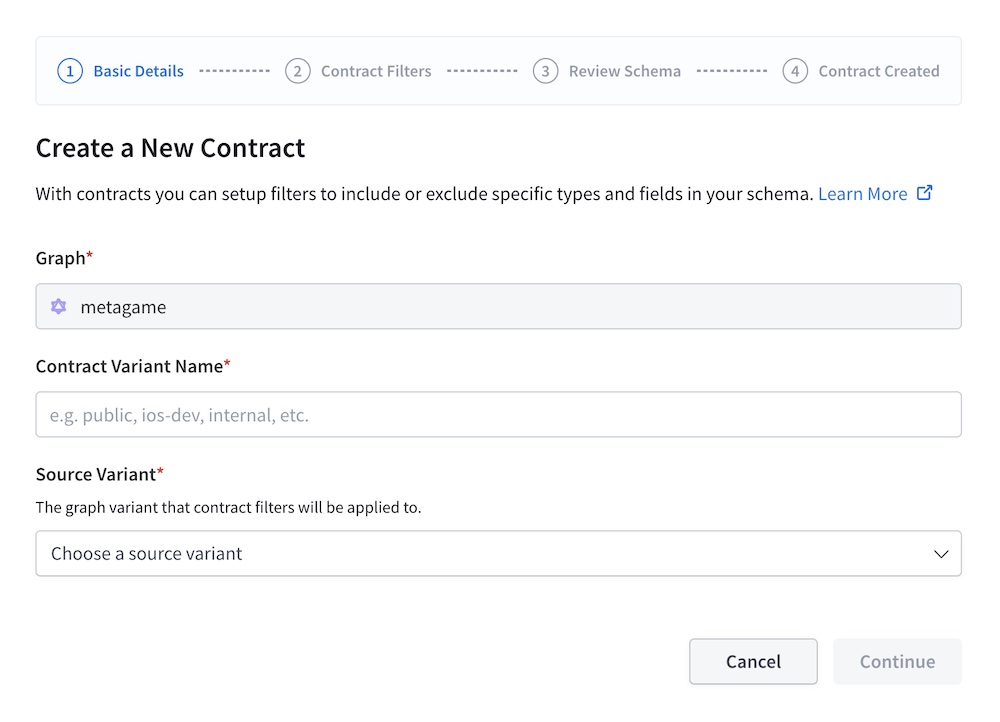The height and width of the screenshot is (722, 1000).
Task: Select the Review Schema step
Action: [624, 71]
